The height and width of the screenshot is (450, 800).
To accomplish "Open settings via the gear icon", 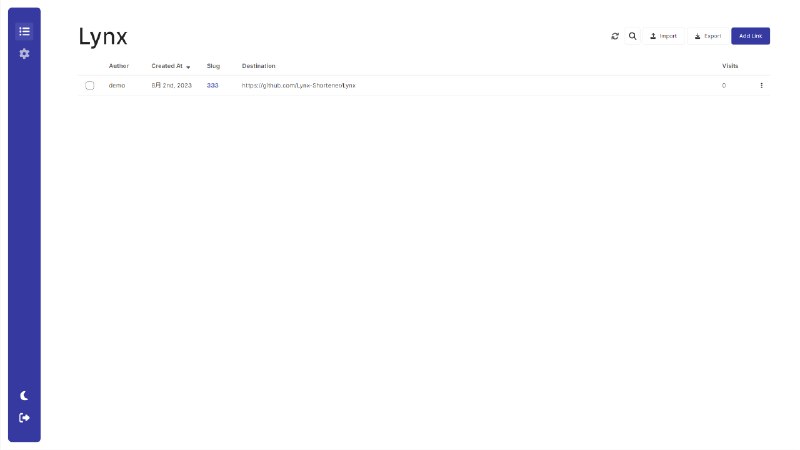I will pos(24,53).
